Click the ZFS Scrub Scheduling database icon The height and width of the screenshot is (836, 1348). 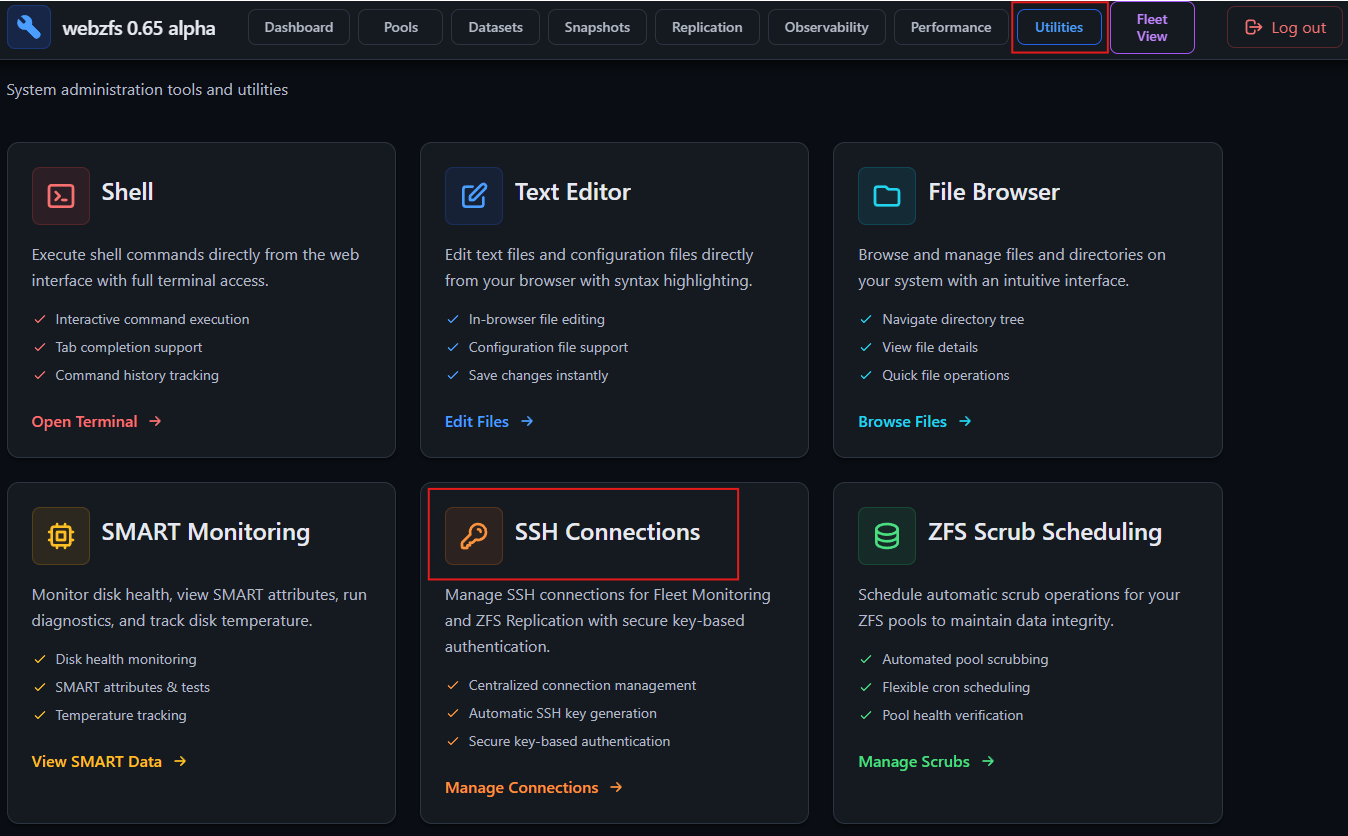[887, 536]
